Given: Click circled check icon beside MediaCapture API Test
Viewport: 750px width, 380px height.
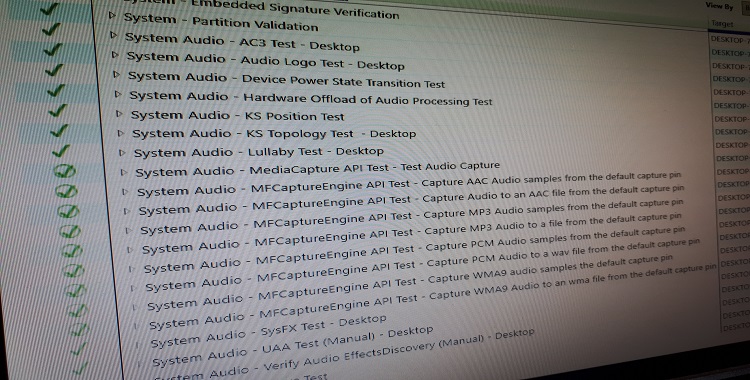Looking at the screenshot, I should 65,171.
